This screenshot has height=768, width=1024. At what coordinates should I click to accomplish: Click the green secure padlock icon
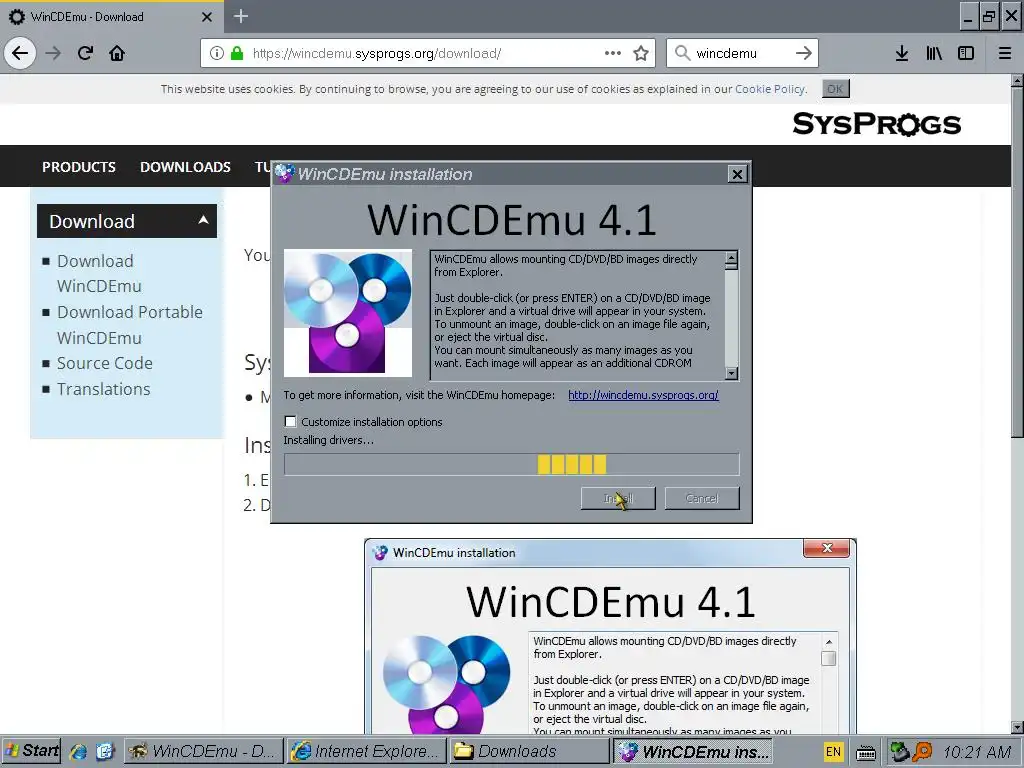click(x=237, y=54)
